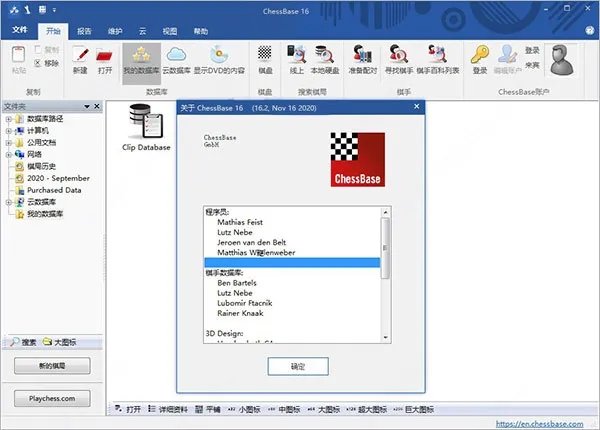
Task: Click the 新建 (New) database icon
Action: click(x=80, y=56)
